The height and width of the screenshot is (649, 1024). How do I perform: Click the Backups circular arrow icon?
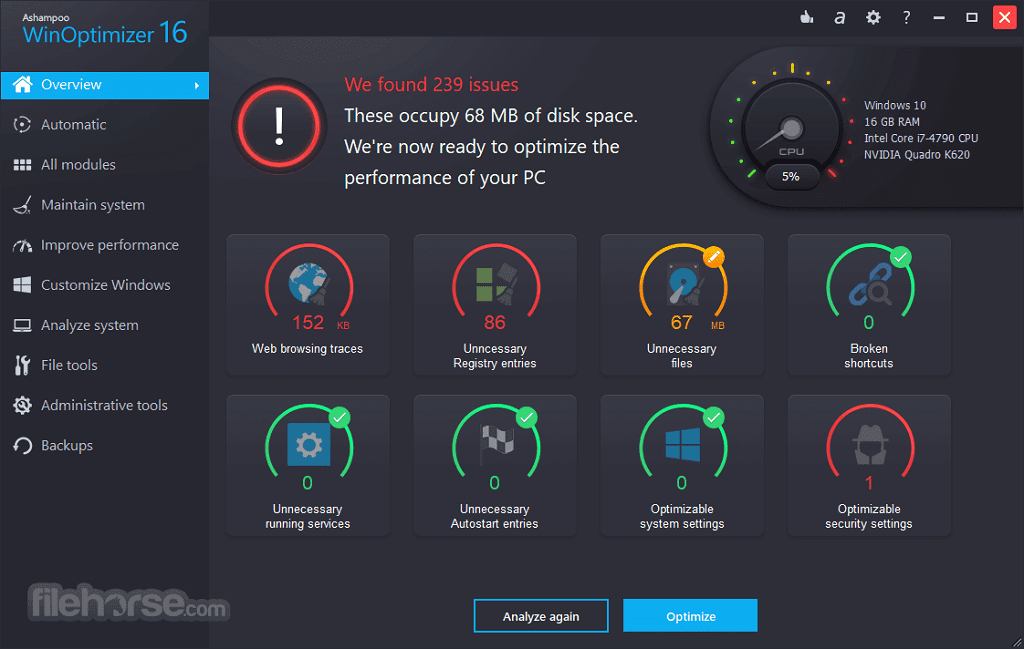[22, 446]
